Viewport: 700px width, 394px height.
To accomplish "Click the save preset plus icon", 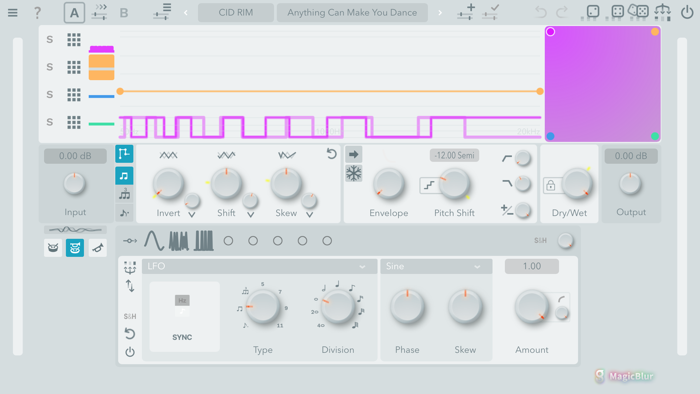I will click(466, 12).
